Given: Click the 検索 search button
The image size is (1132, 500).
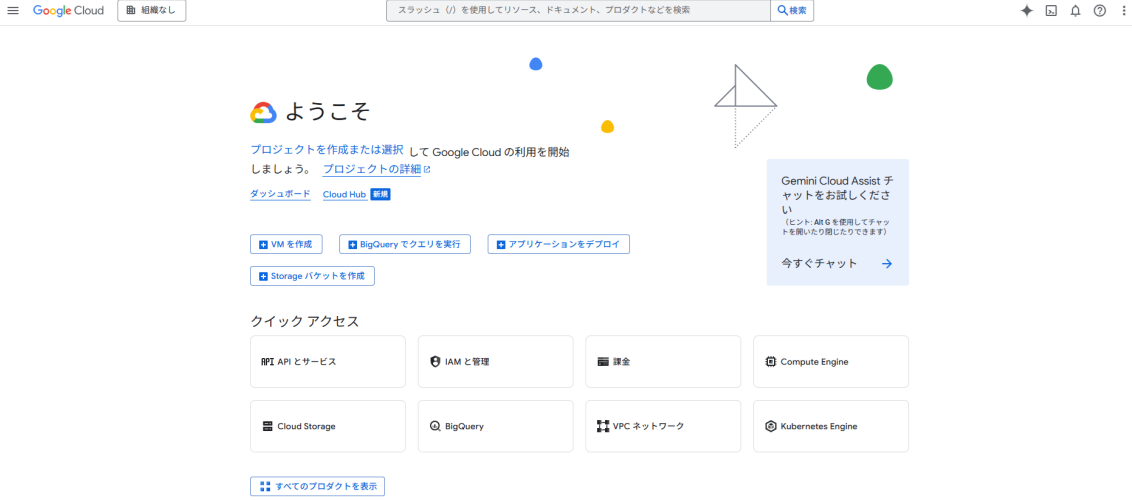Looking at the screenshot, I should (x=792, y=11).
